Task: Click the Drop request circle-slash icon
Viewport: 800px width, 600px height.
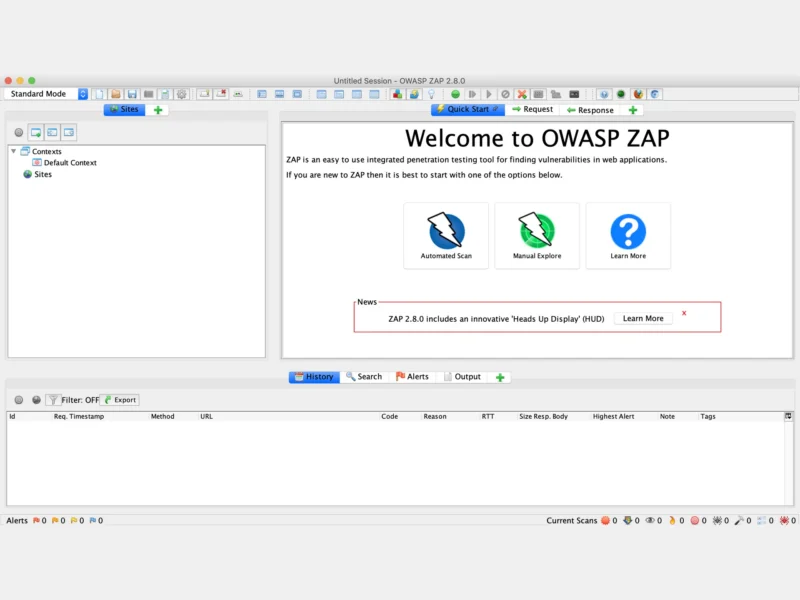Action: [x=505, y=94]
